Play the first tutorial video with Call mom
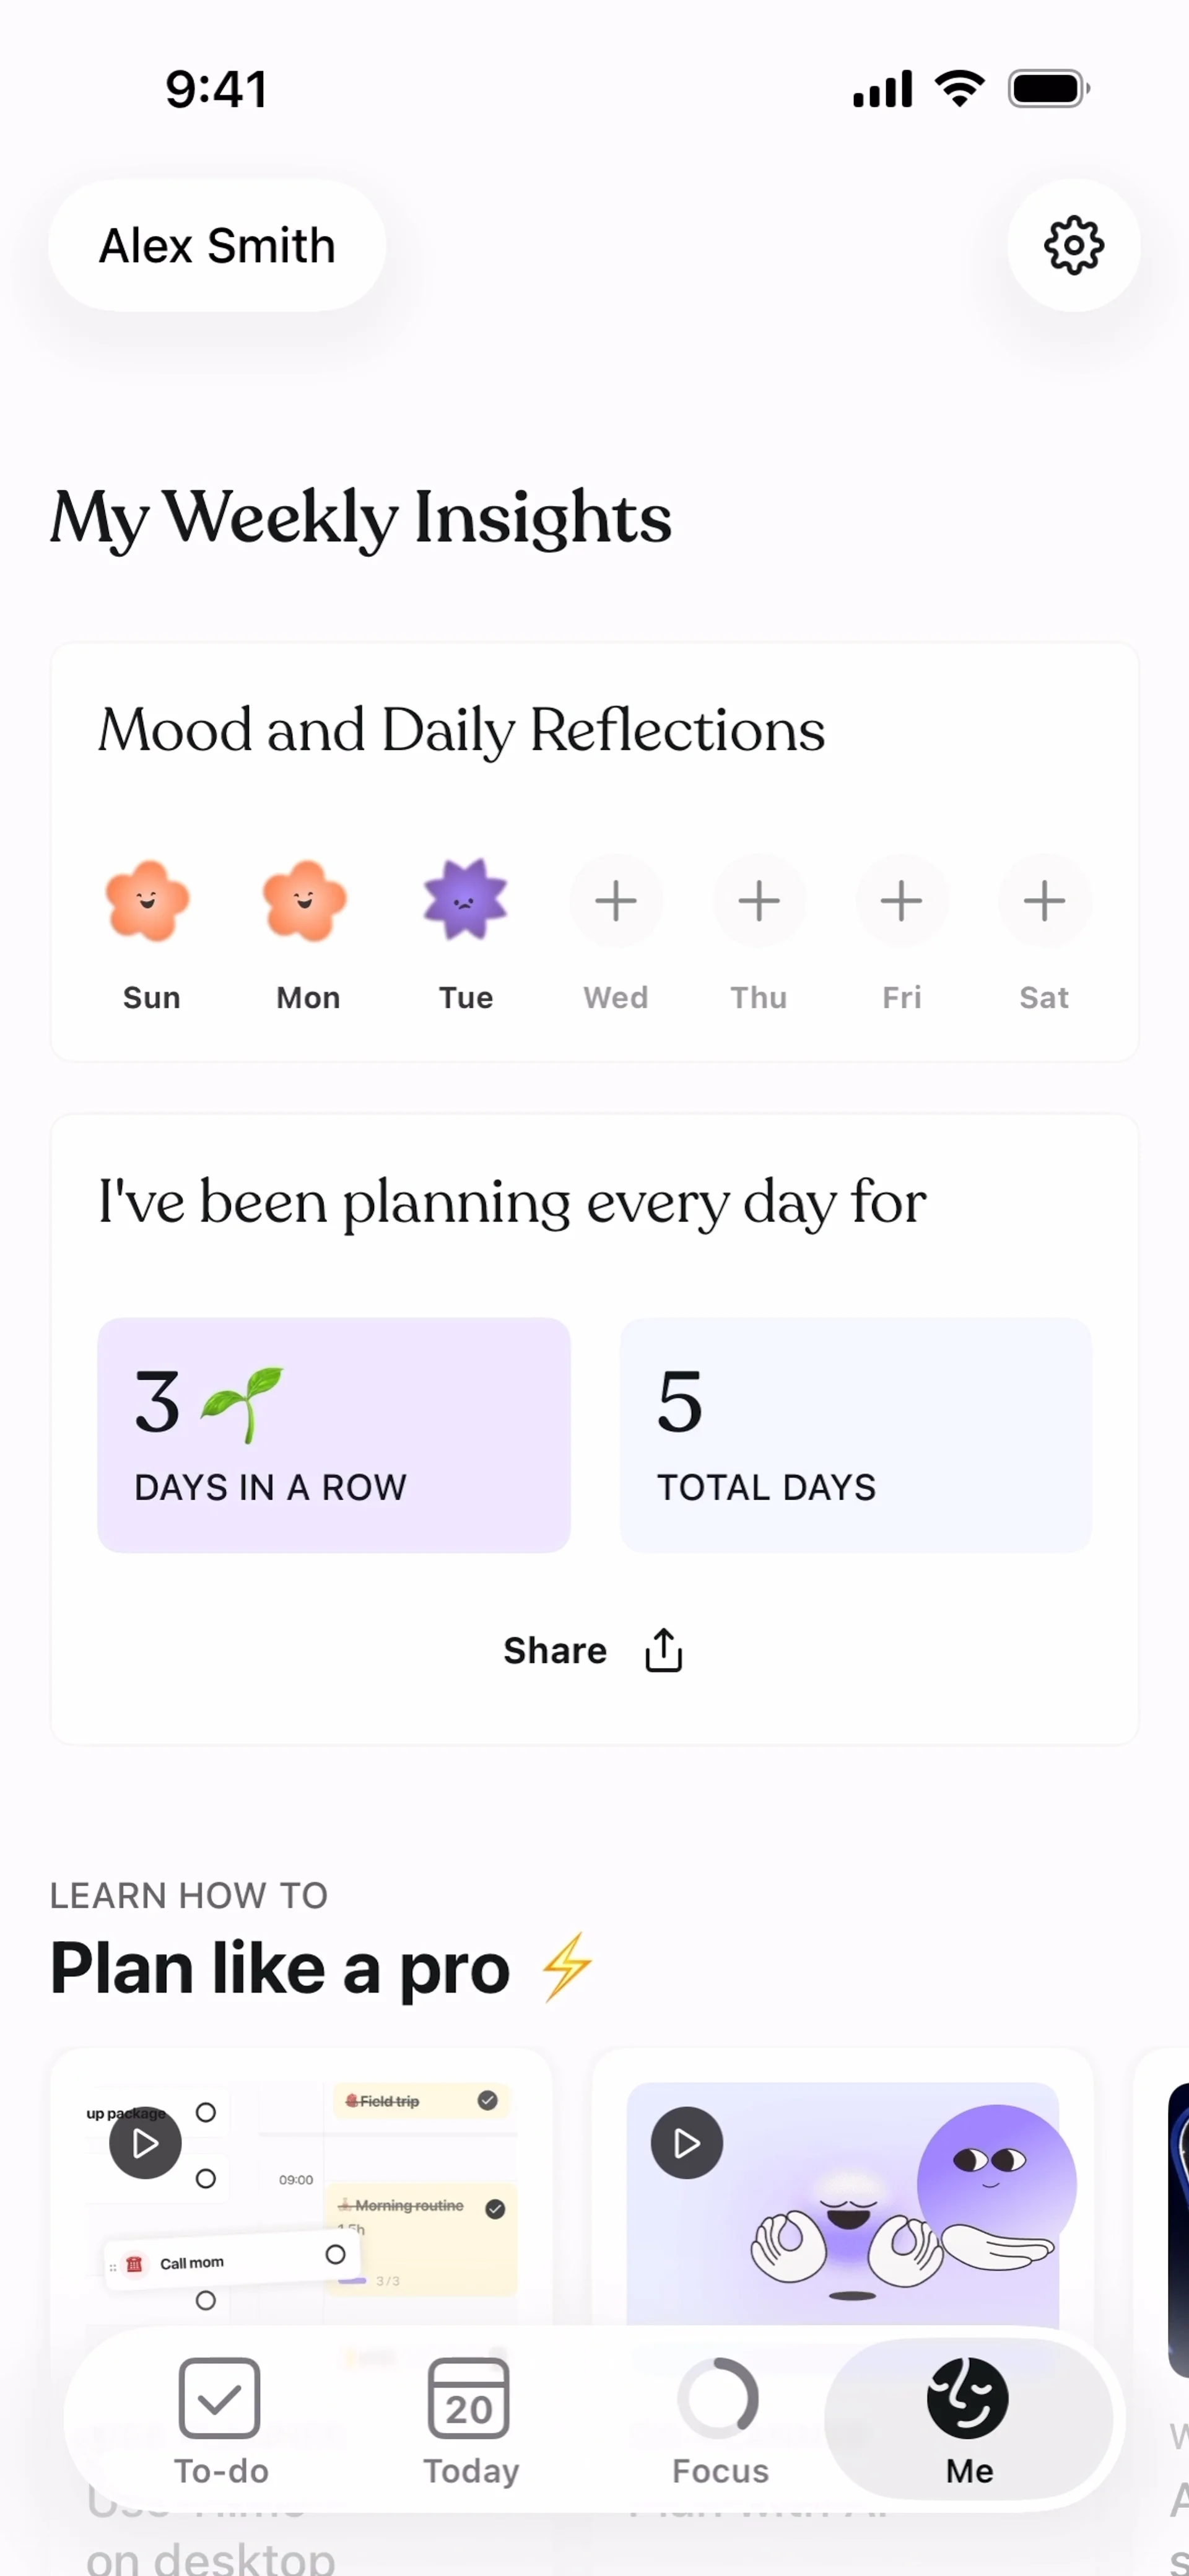The height and width of the screenshot is (2576, 1189). point(146,2143)
